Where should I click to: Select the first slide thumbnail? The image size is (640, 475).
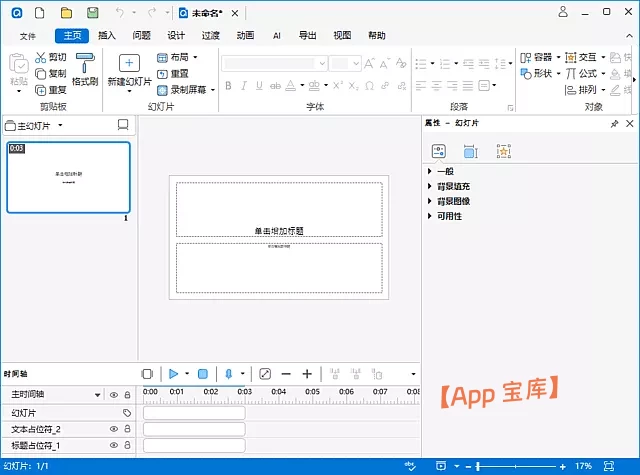(x=69, y=177)
